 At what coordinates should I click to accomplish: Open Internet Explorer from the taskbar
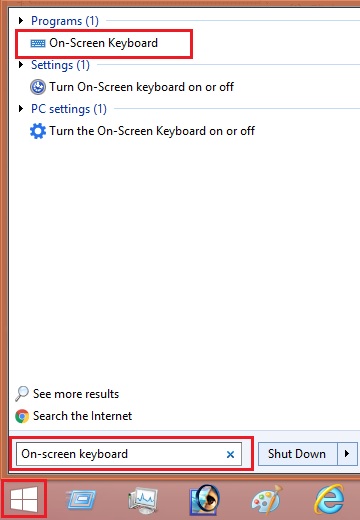coord(330,499)
